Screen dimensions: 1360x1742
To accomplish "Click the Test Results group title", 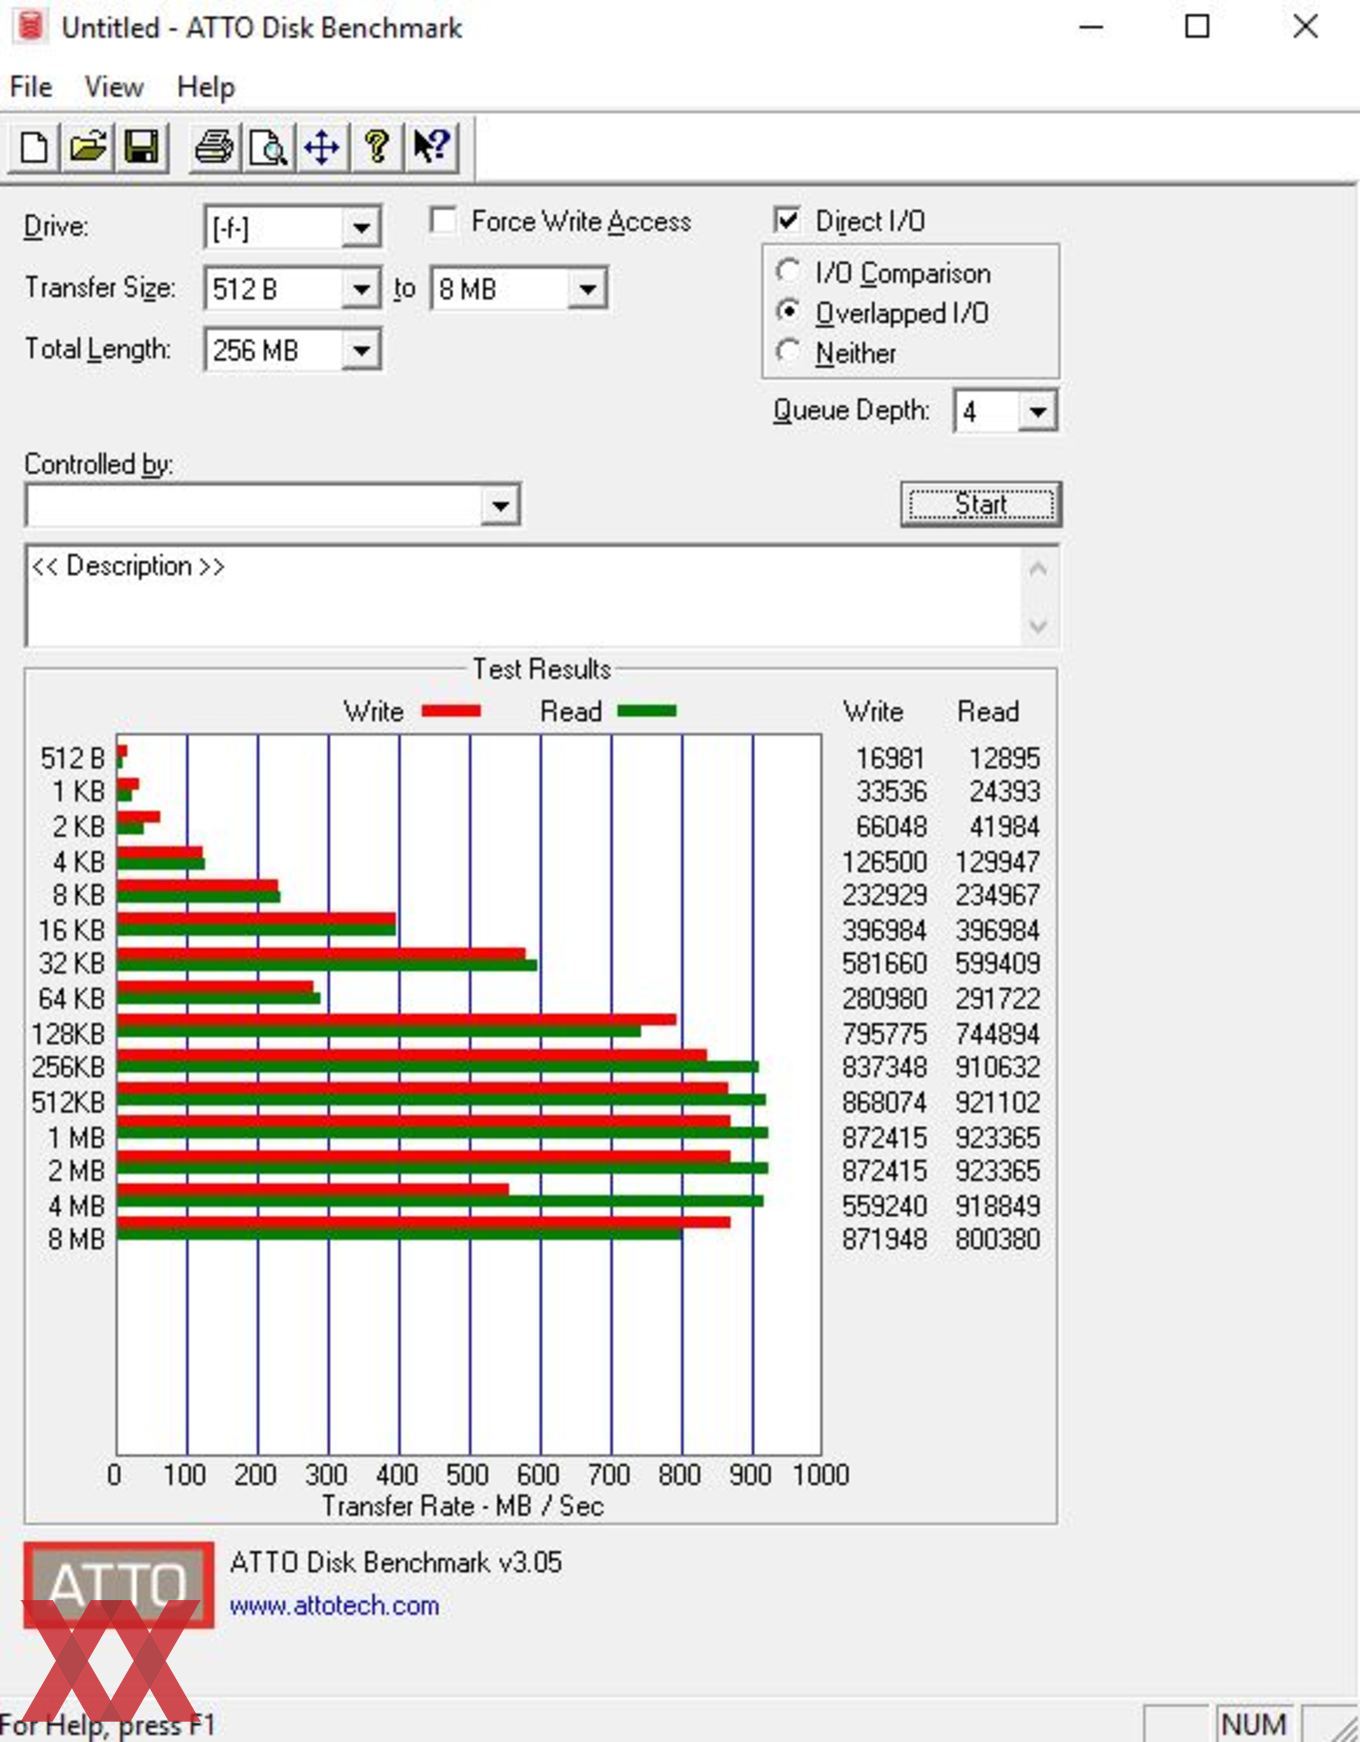I will [x=541, y=668].
